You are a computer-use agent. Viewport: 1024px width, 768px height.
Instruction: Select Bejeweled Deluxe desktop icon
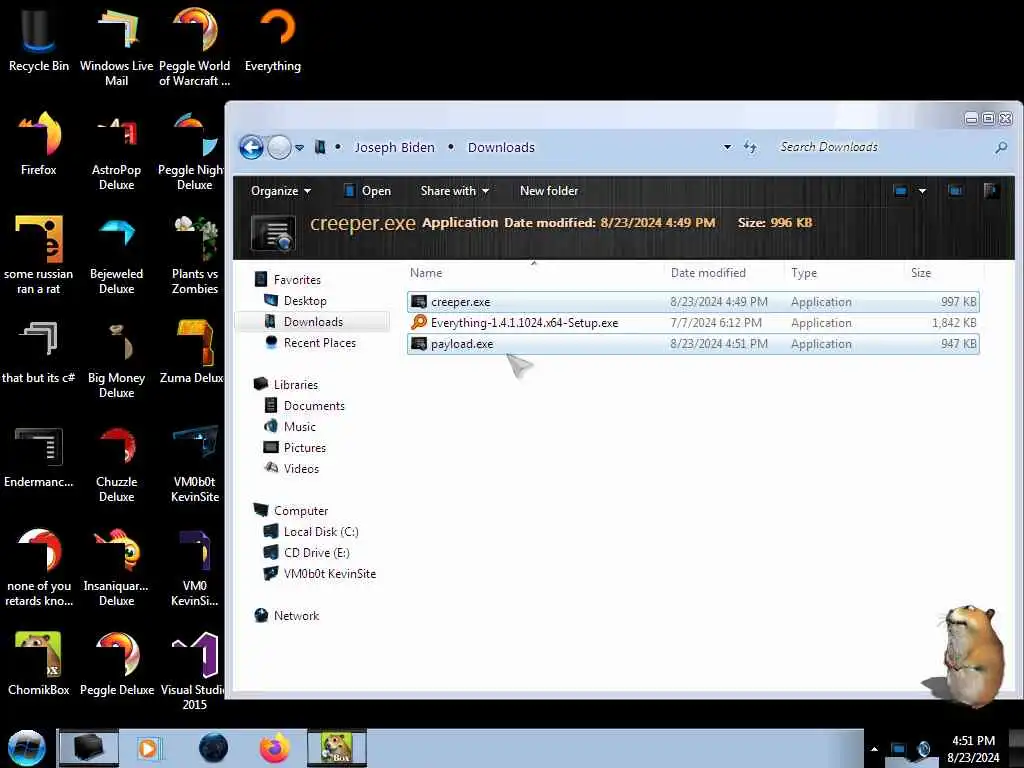116,255
